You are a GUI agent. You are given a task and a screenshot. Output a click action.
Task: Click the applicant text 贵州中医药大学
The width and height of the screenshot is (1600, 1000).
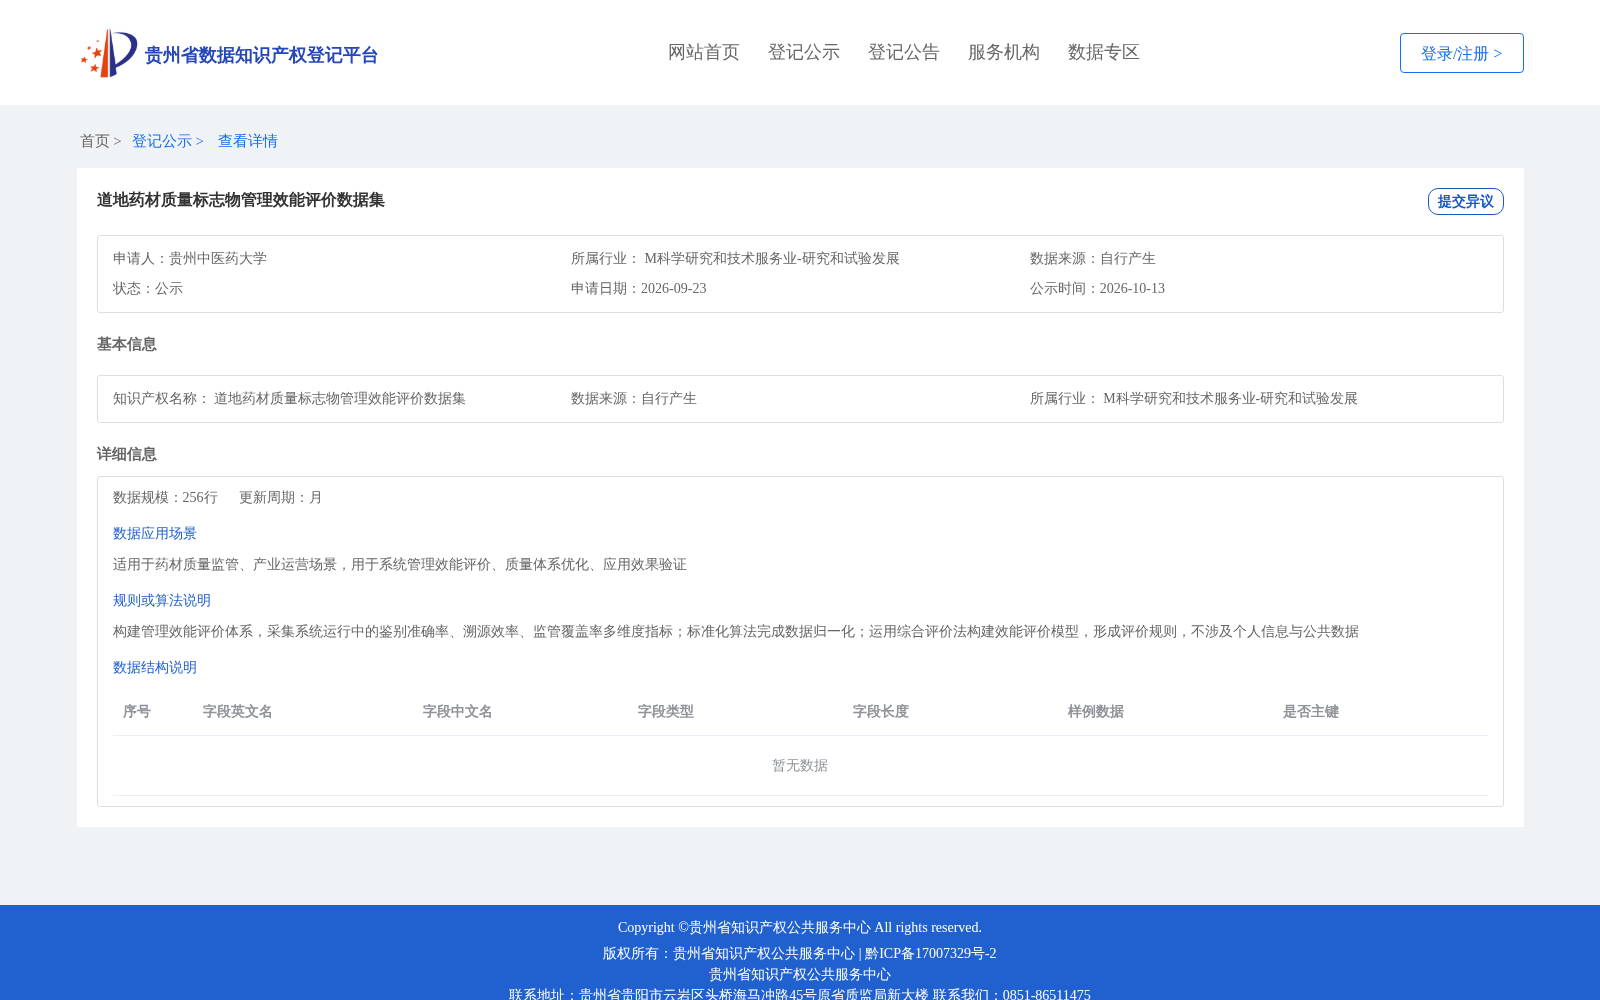(x=218, y=258)
